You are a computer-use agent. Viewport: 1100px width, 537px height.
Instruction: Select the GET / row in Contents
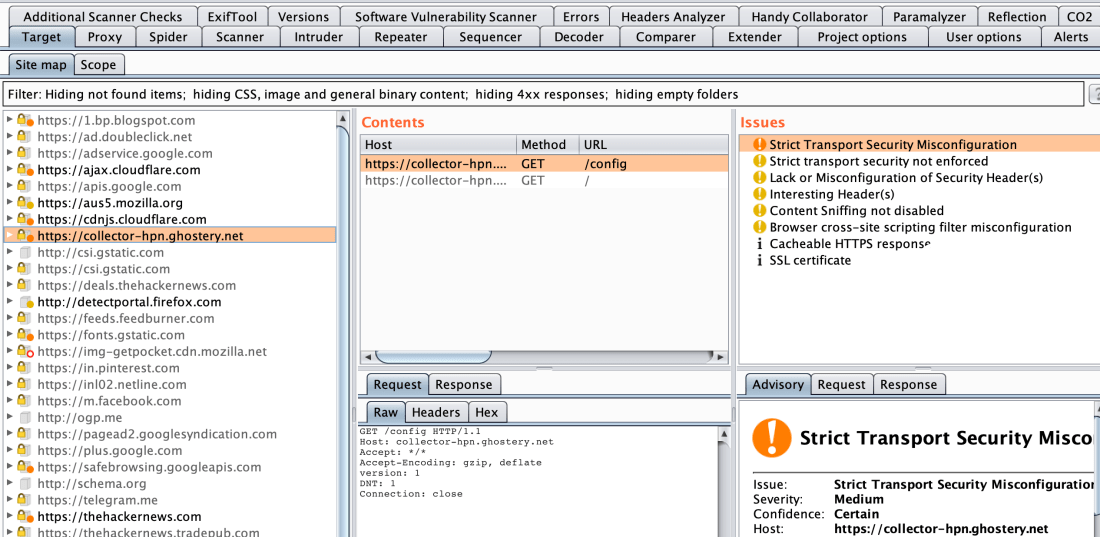pyautogui.click(x=544, y=180)
